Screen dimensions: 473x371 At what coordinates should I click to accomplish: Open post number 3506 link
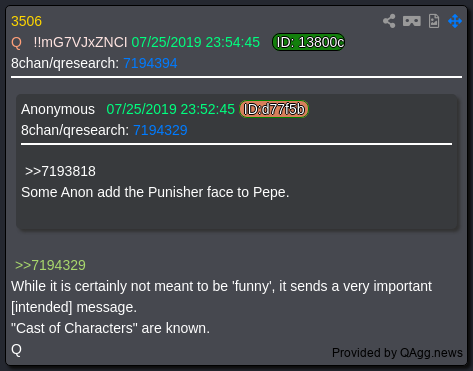pos(26,21)
